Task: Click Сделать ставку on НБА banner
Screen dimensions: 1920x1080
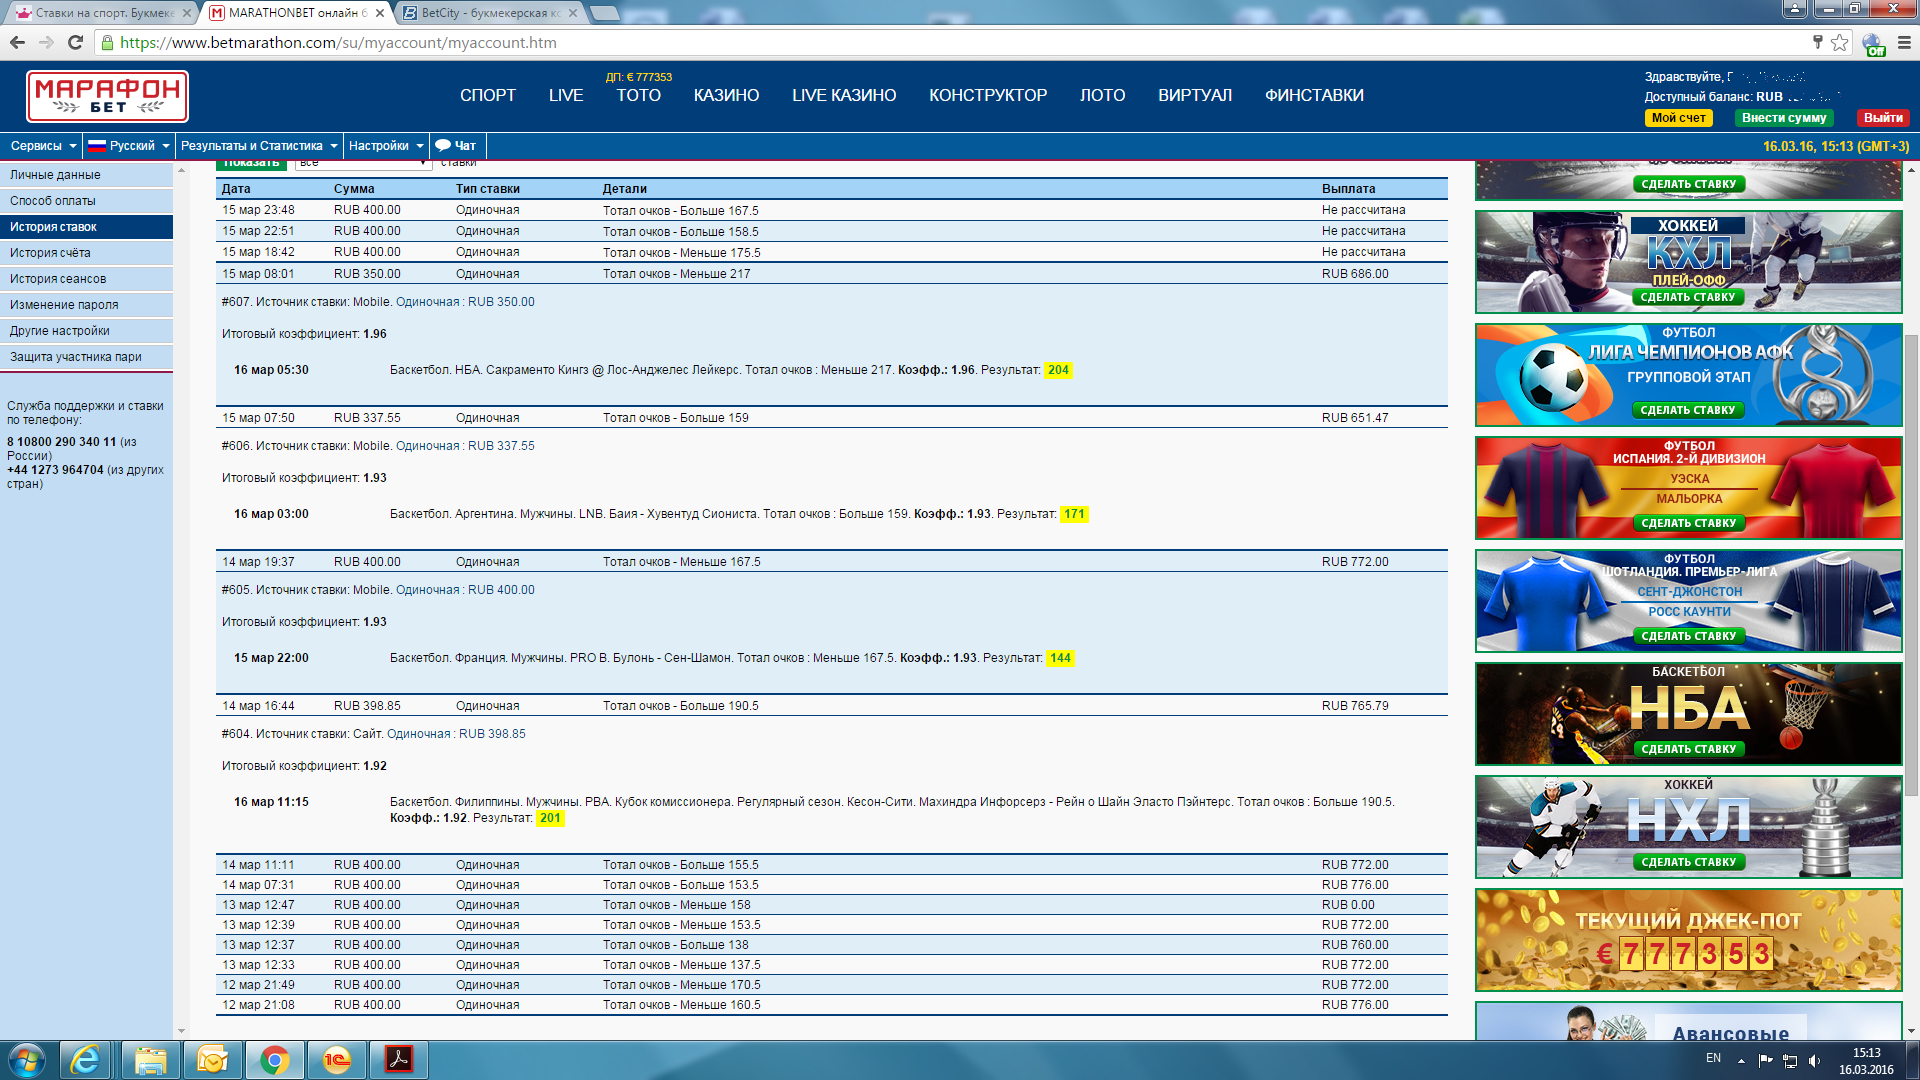Action: [1688, 749]
